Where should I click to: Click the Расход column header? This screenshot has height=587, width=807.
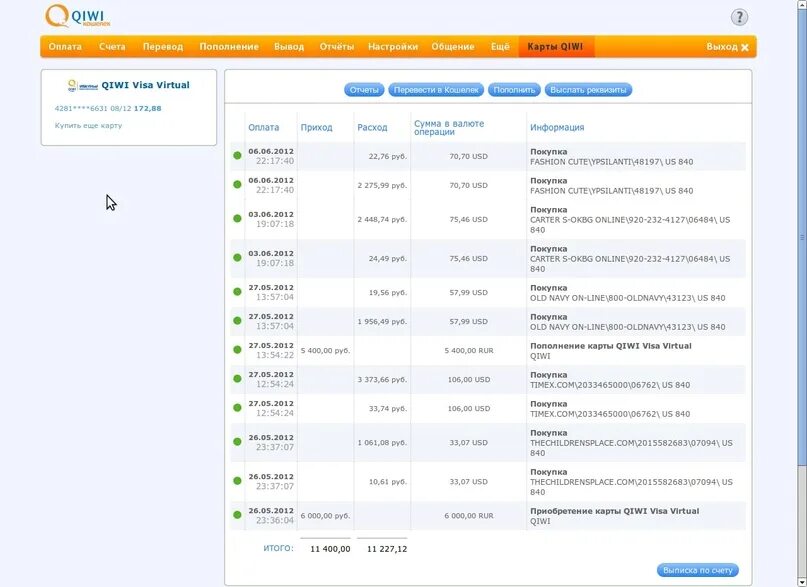coord(372,128)
